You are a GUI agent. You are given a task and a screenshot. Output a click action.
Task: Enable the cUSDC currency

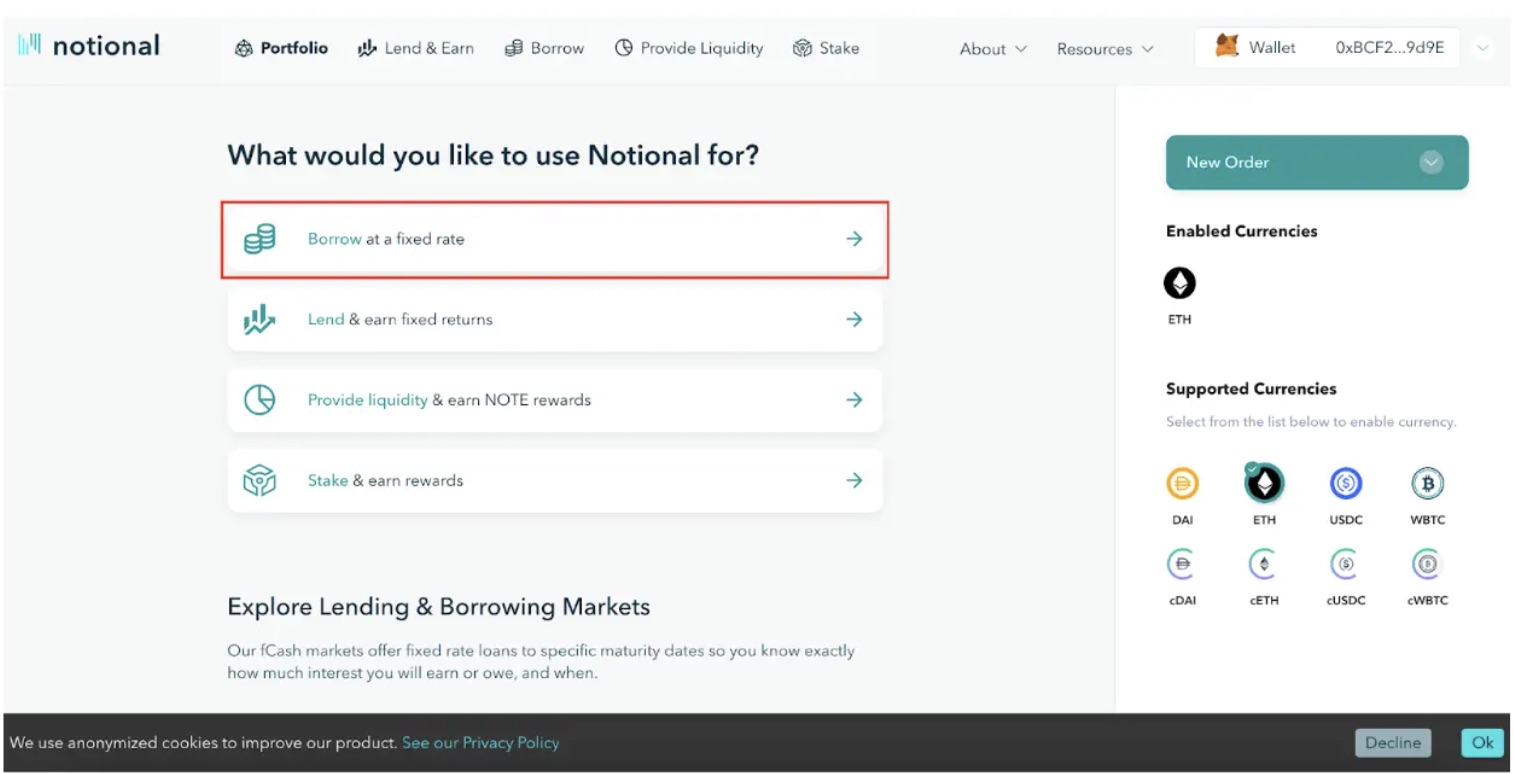1345,565
